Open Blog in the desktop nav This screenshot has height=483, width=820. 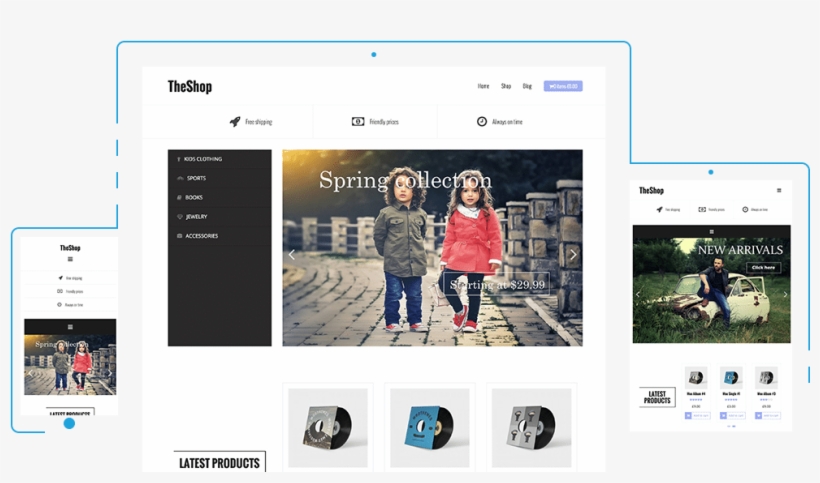tap(527, 86)
